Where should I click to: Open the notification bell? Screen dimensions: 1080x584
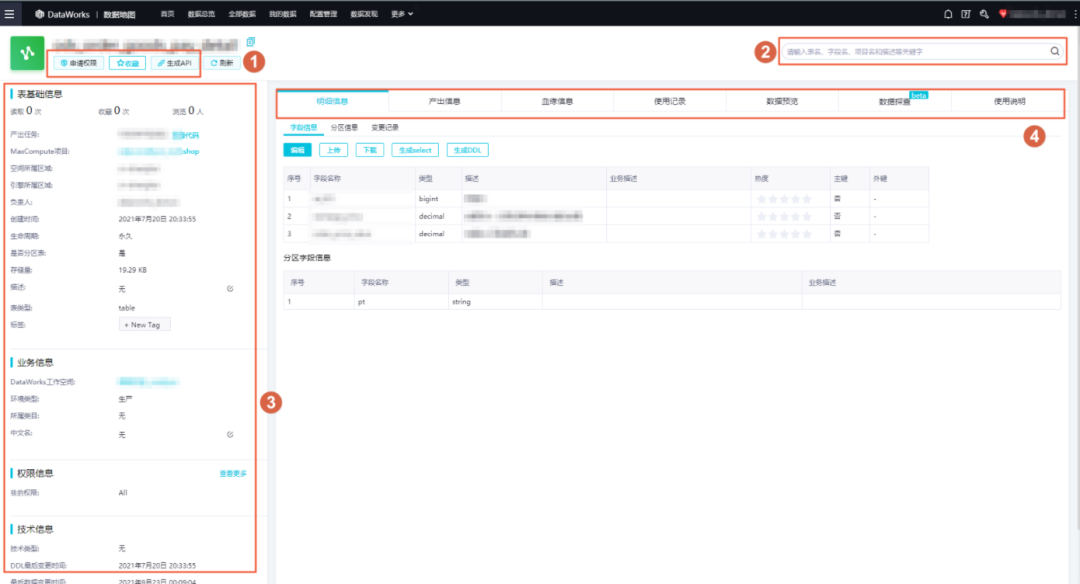(x=948, y=14)
